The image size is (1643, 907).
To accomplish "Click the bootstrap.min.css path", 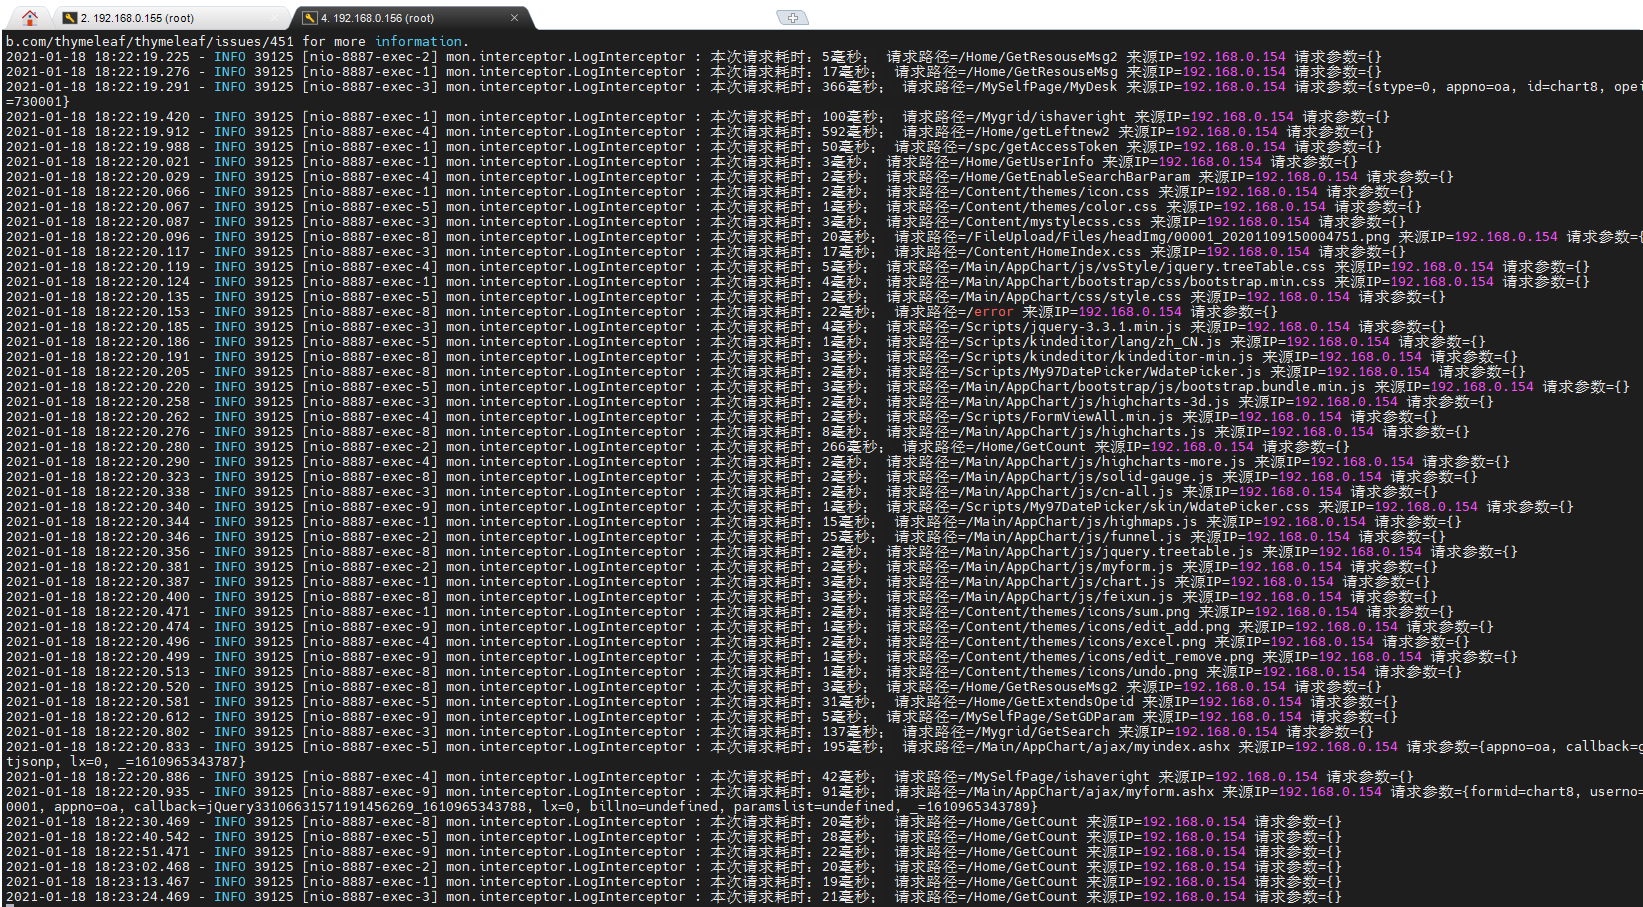I will (1144, 282).
